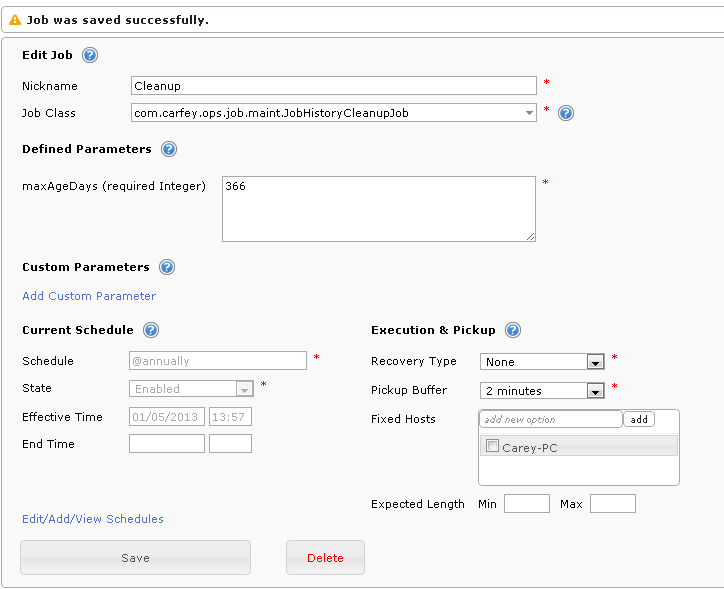Open help icon beside Job Class dropdown
Image resolution: width=724 pixels, height=589 pixels.
coord(565,113)
